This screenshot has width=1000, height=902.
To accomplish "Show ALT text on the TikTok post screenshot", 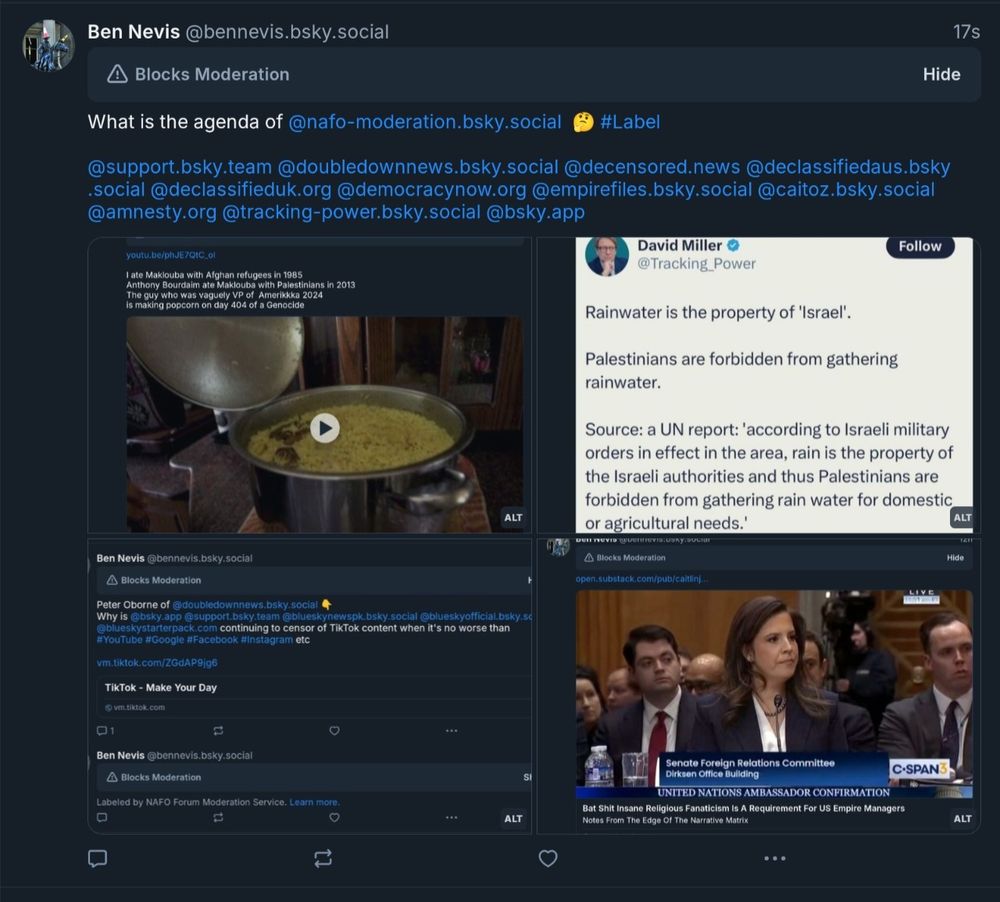I will pos(513,818).
